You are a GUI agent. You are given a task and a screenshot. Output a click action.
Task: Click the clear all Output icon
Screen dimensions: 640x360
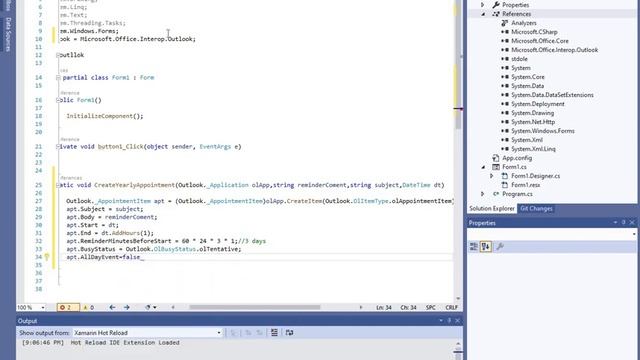pos(274,333)
